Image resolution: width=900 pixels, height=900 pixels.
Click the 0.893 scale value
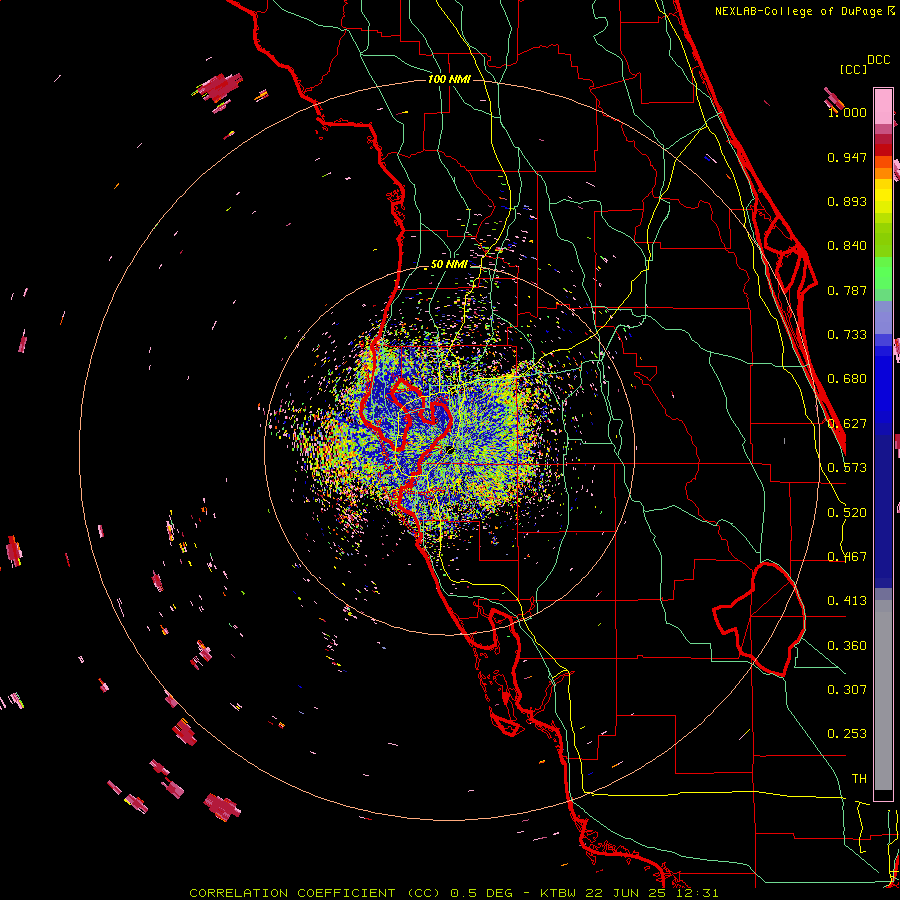847,201
